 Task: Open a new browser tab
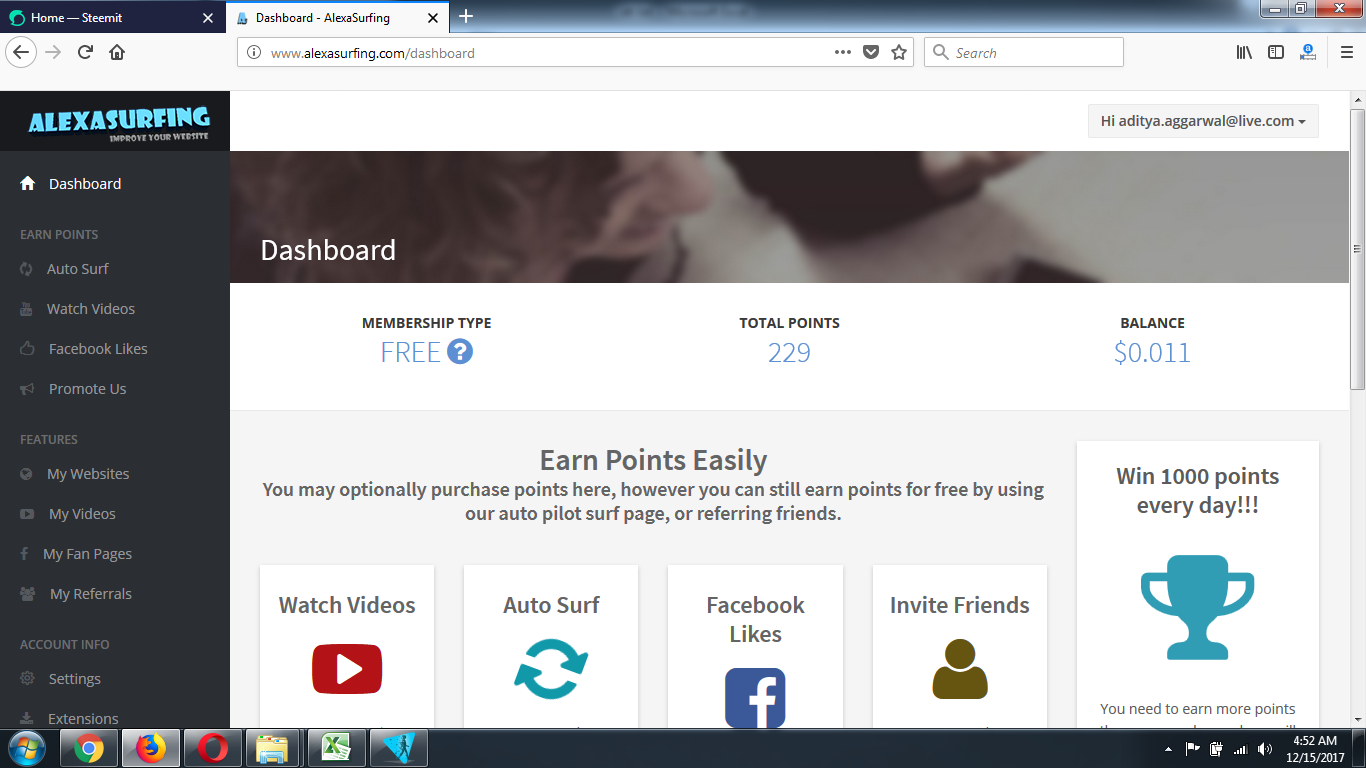[x=466, y=16]
